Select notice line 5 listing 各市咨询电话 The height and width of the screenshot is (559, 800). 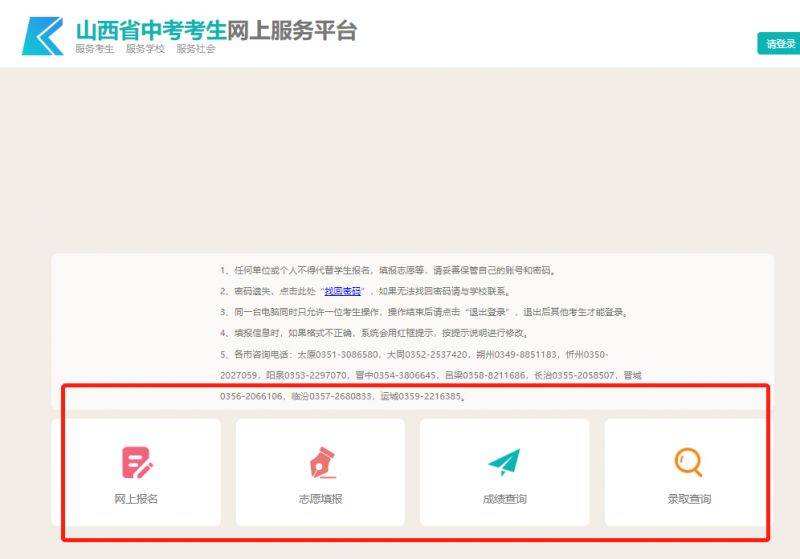(x=414, y=354)
